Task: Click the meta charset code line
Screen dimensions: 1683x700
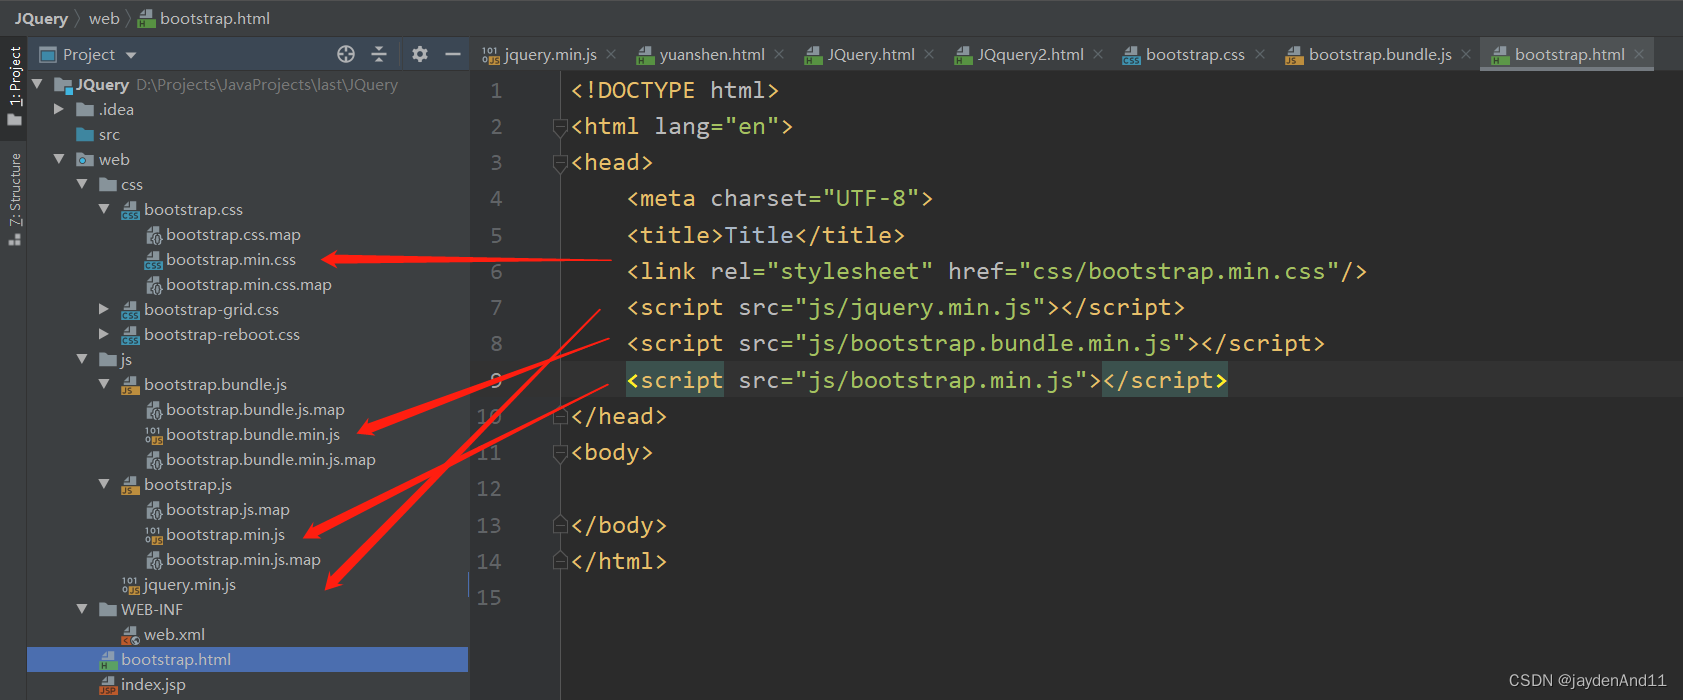Action: pos(779,198)
